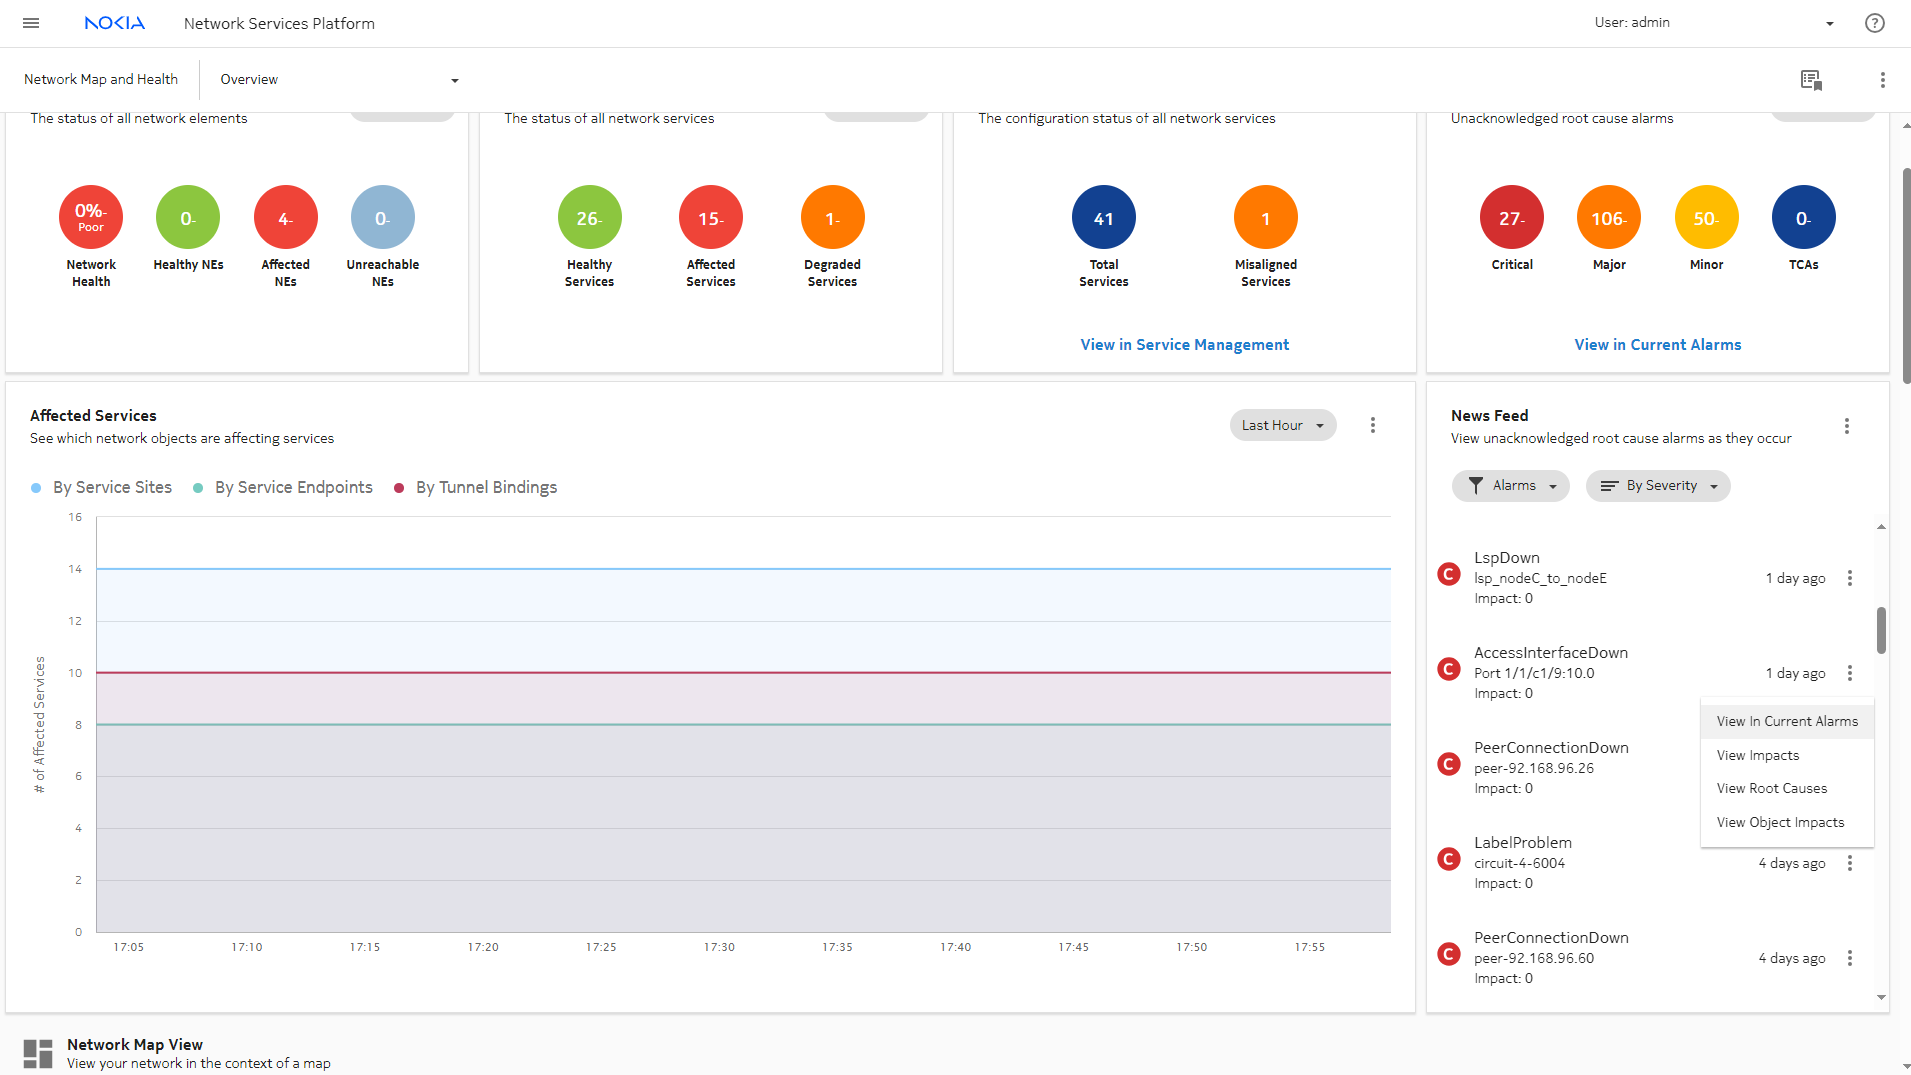
Task: Click the News Feed scrollbar thumb
Action: point(1881,630)
